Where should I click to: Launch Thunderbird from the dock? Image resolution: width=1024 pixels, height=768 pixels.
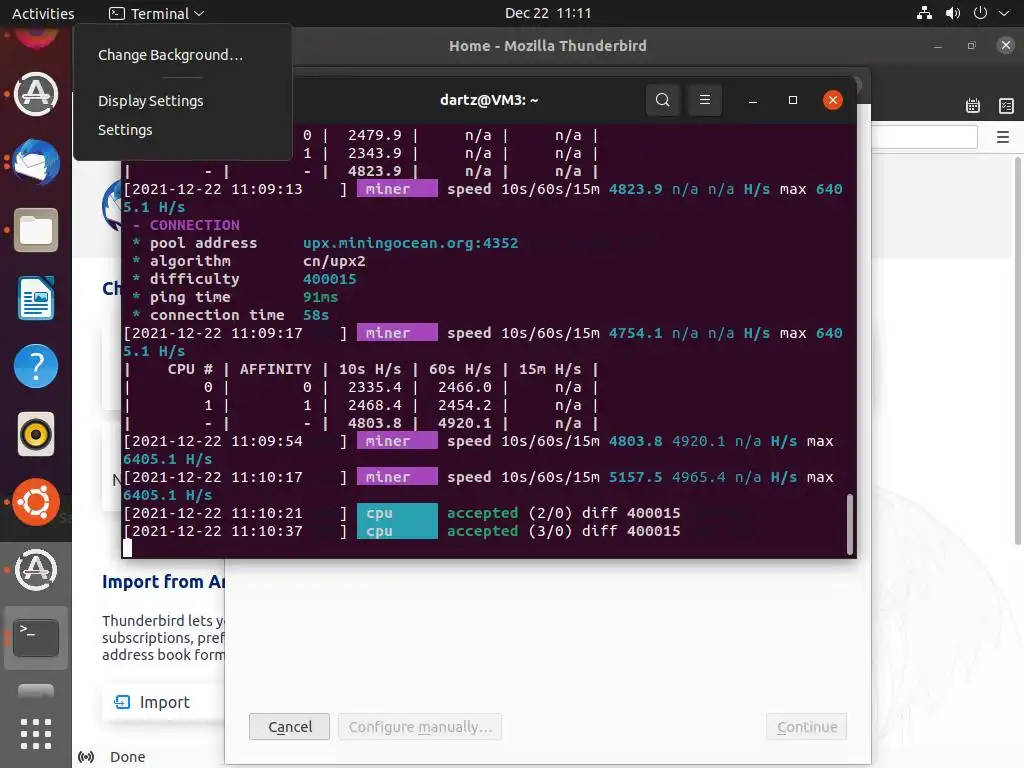[36, 162]
